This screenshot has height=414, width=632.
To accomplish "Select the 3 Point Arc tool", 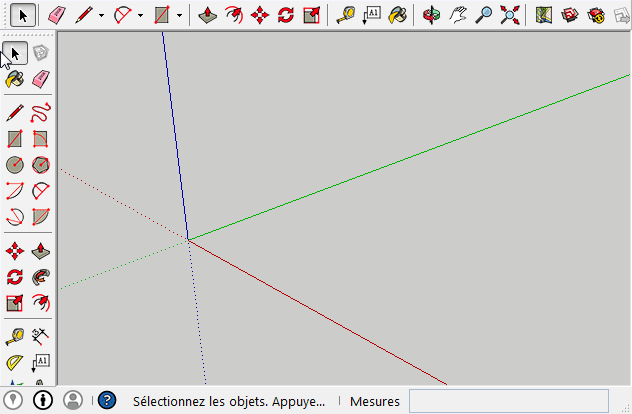I will pos(15,217).
